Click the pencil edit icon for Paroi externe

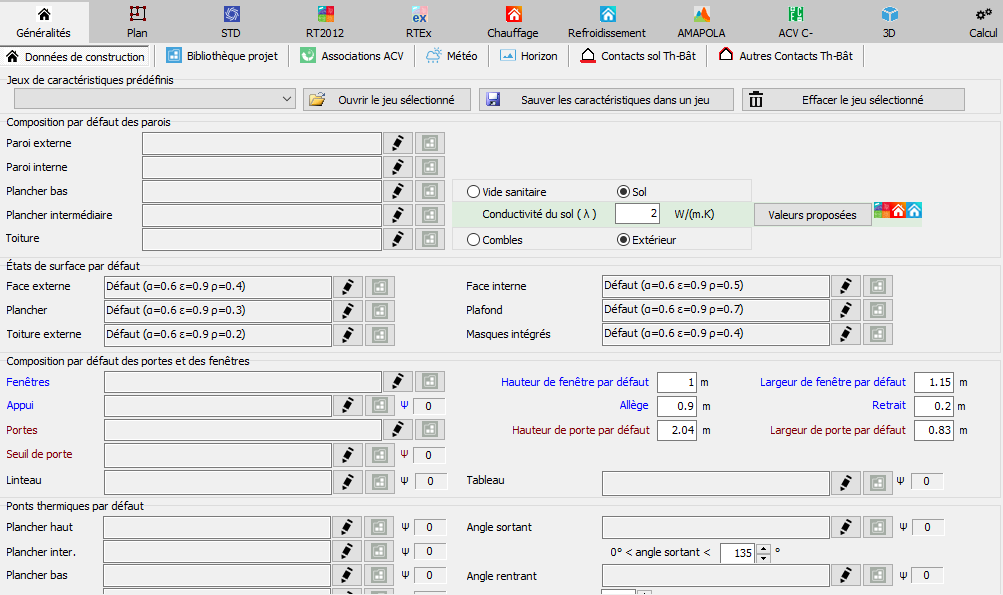(398, 143)
